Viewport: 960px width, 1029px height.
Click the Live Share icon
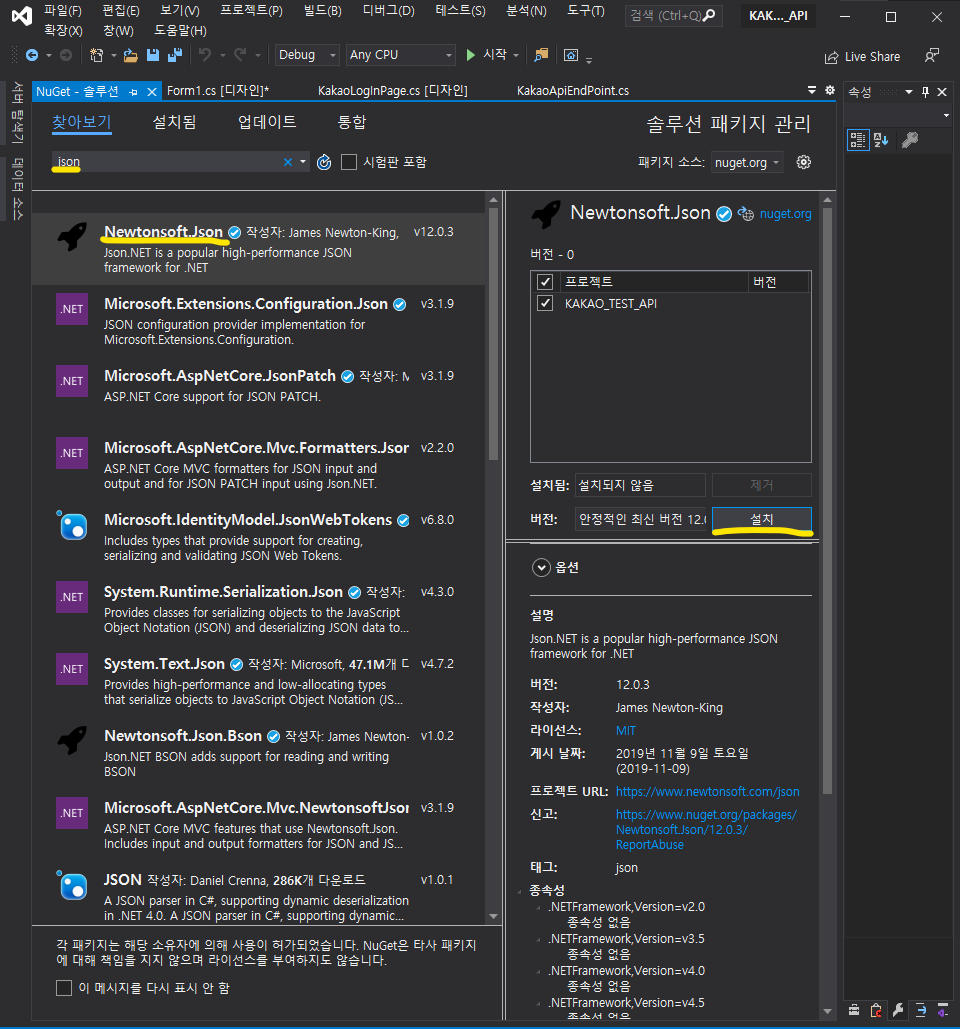pos(831,57)
